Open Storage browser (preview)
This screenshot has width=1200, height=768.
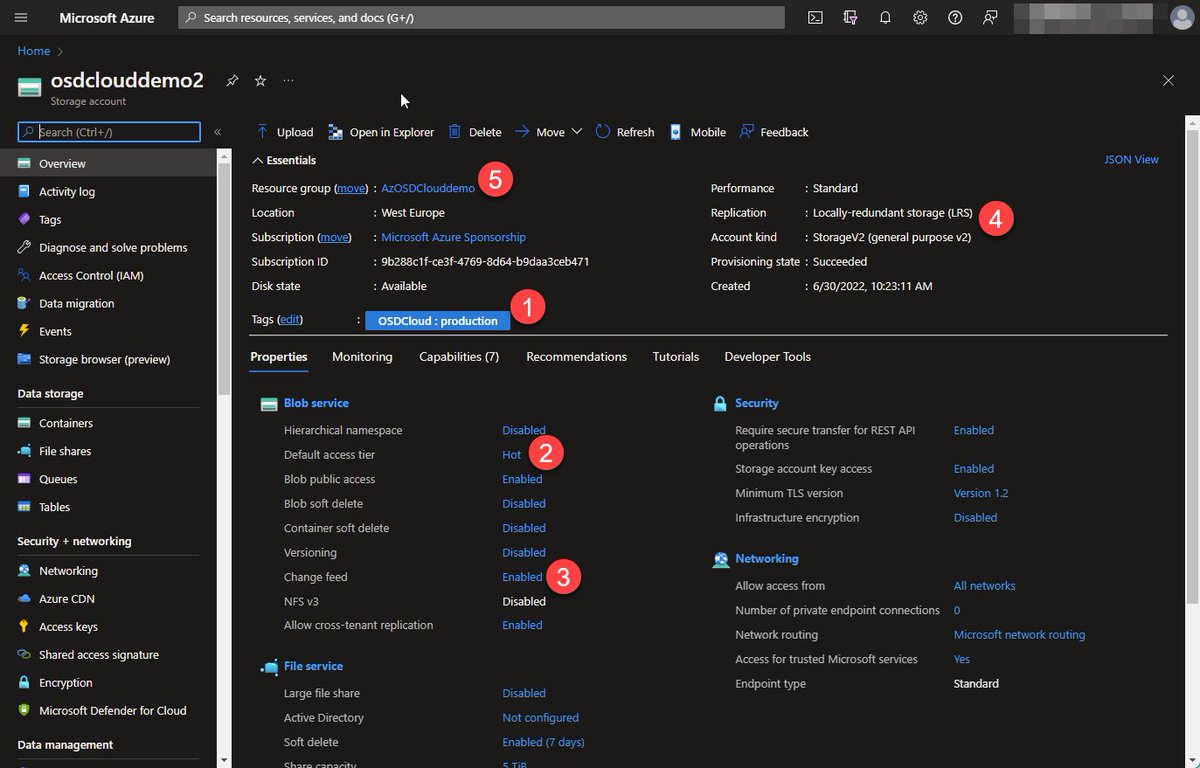coord(104,359)
